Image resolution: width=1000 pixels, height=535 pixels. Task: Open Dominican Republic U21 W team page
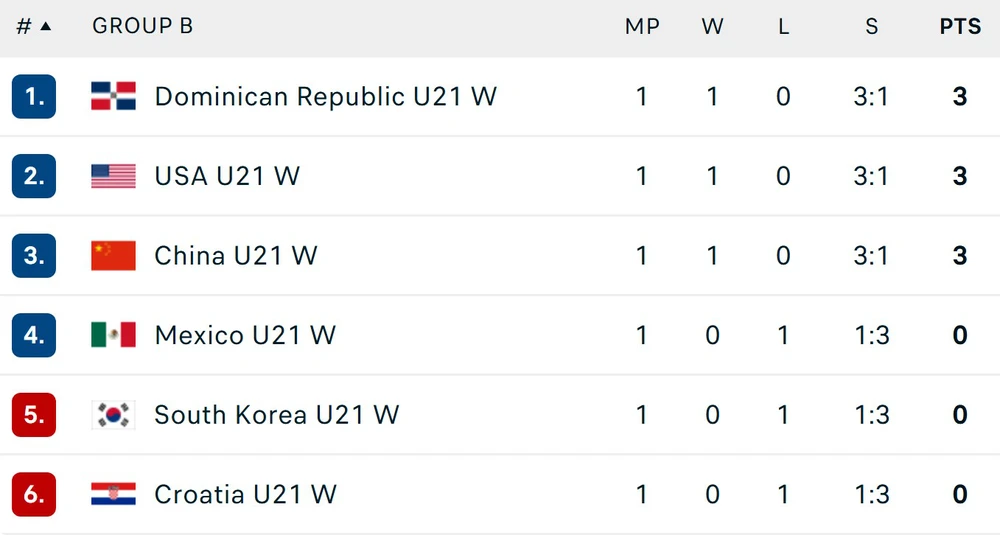[x=325, y=96]
